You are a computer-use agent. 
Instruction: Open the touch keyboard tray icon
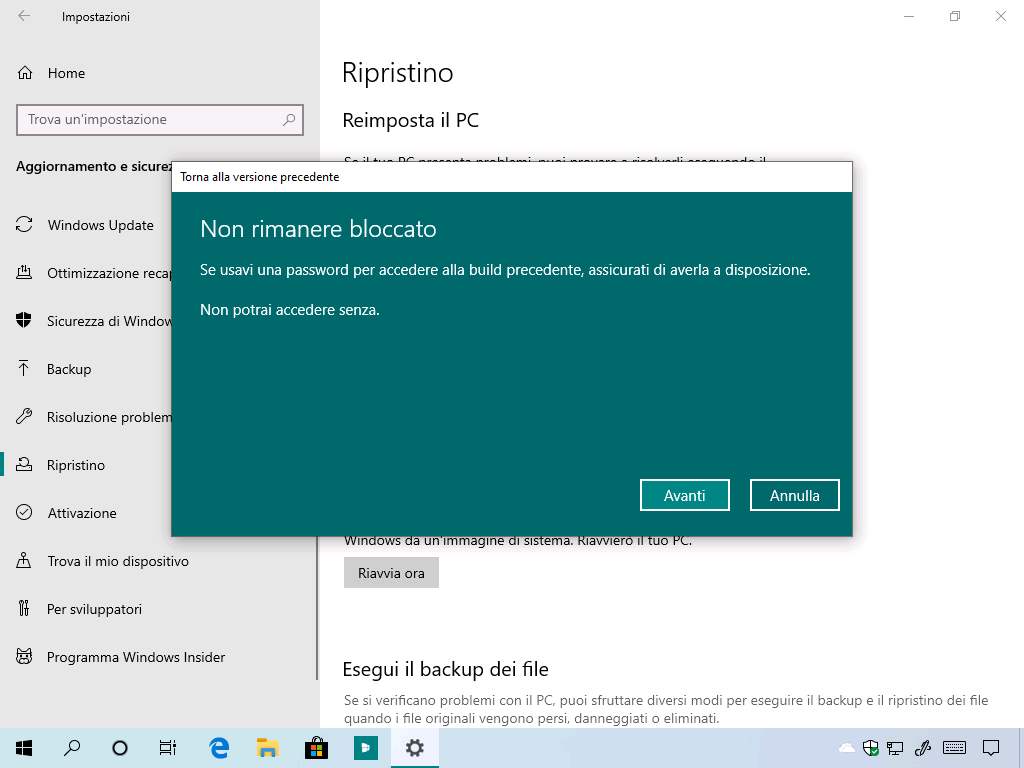pyautogui.click(x=955, y=748)
